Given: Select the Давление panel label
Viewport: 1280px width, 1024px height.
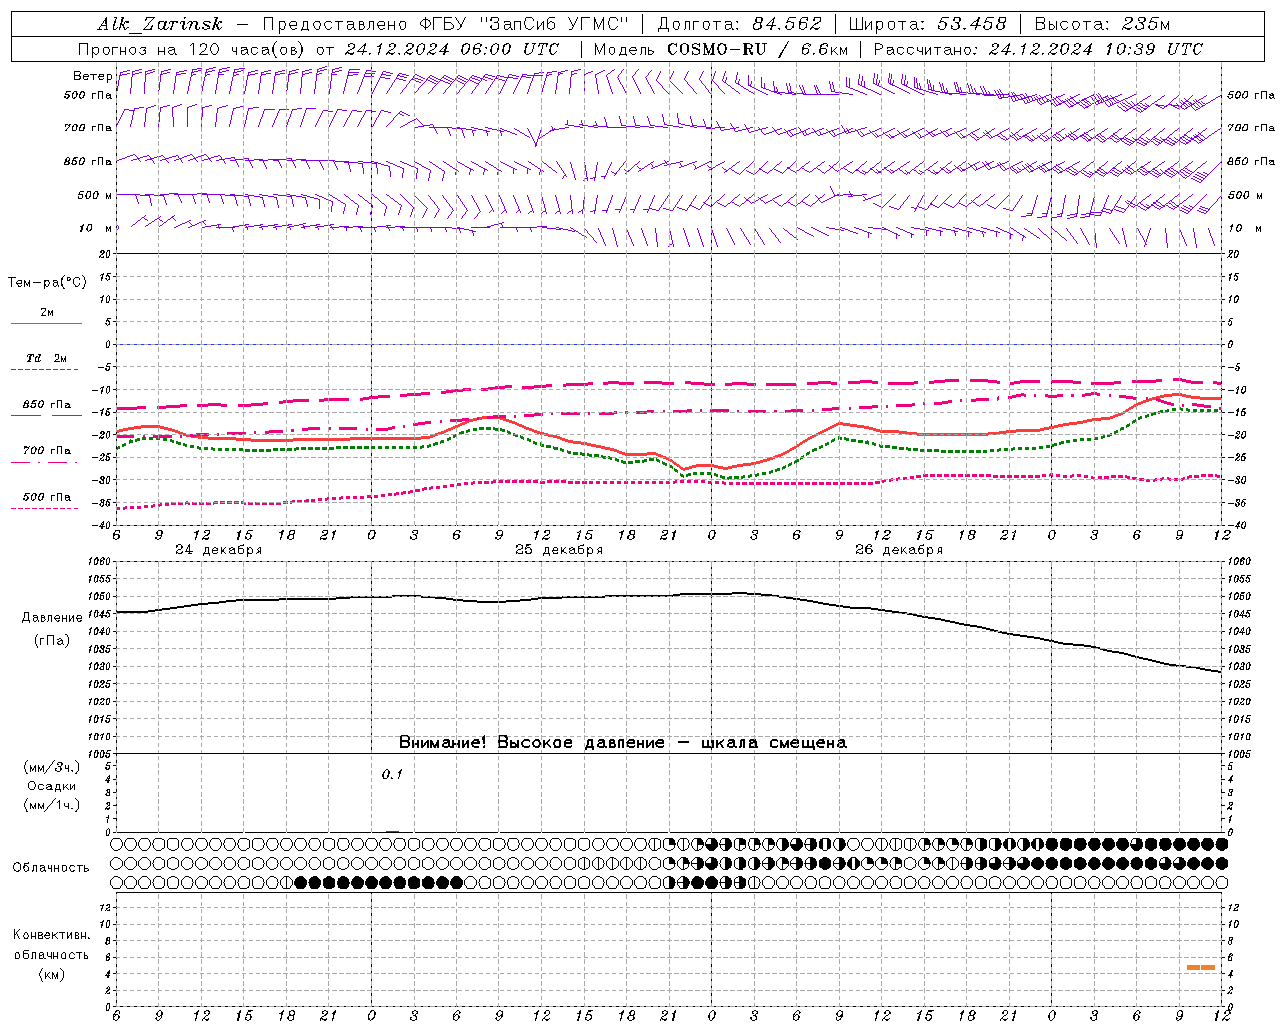Looking at the screenshot, I should click(x=52, y=618).
